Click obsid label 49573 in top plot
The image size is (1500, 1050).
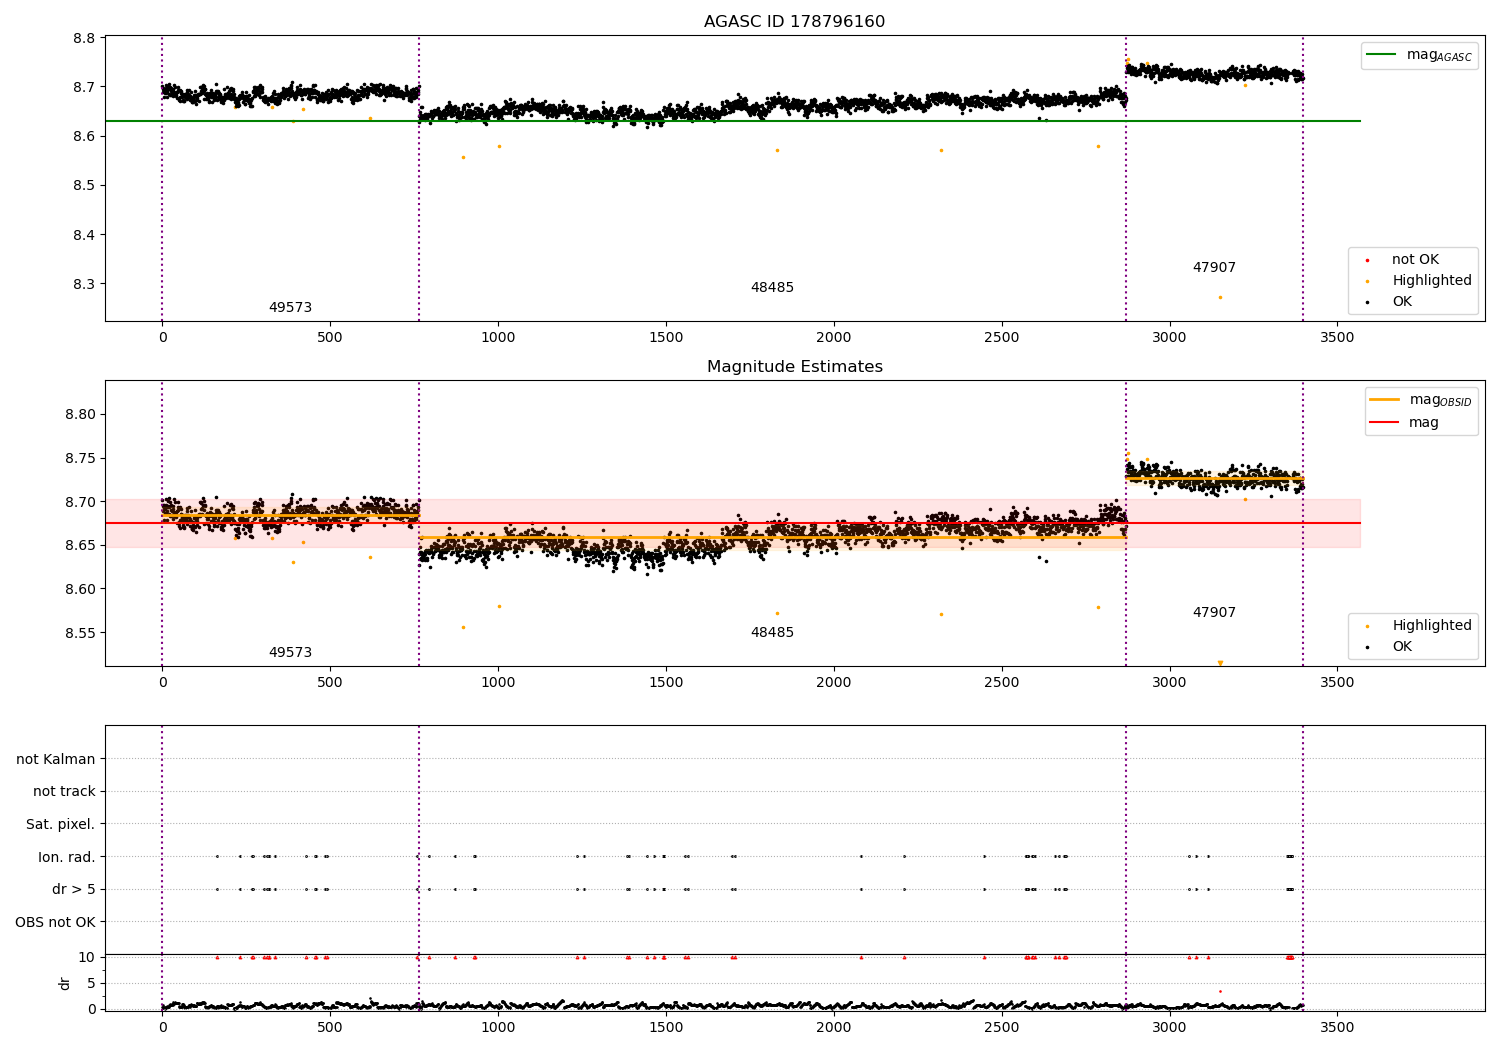pos(290,308)
